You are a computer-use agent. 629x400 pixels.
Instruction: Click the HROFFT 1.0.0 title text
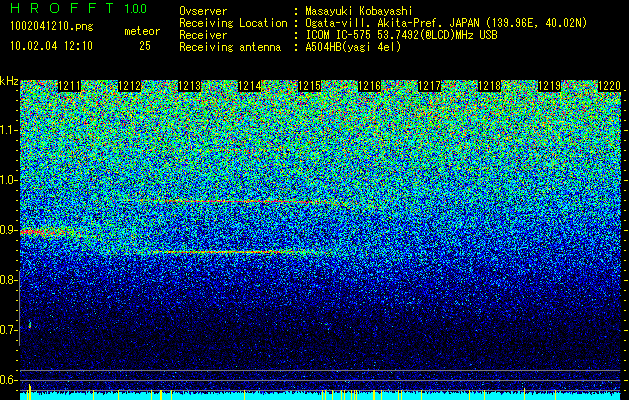[79, 8]
